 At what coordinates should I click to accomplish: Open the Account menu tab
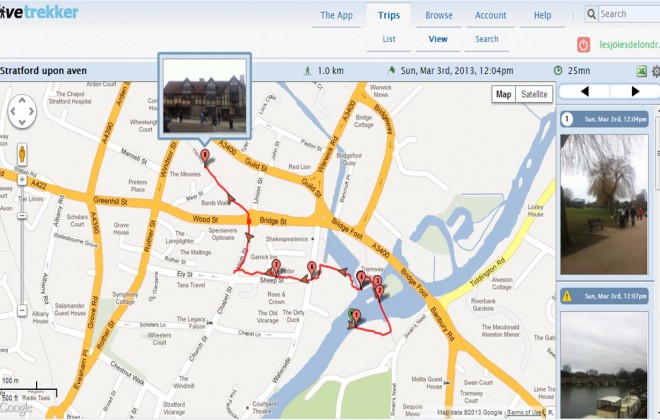[490, 15]
